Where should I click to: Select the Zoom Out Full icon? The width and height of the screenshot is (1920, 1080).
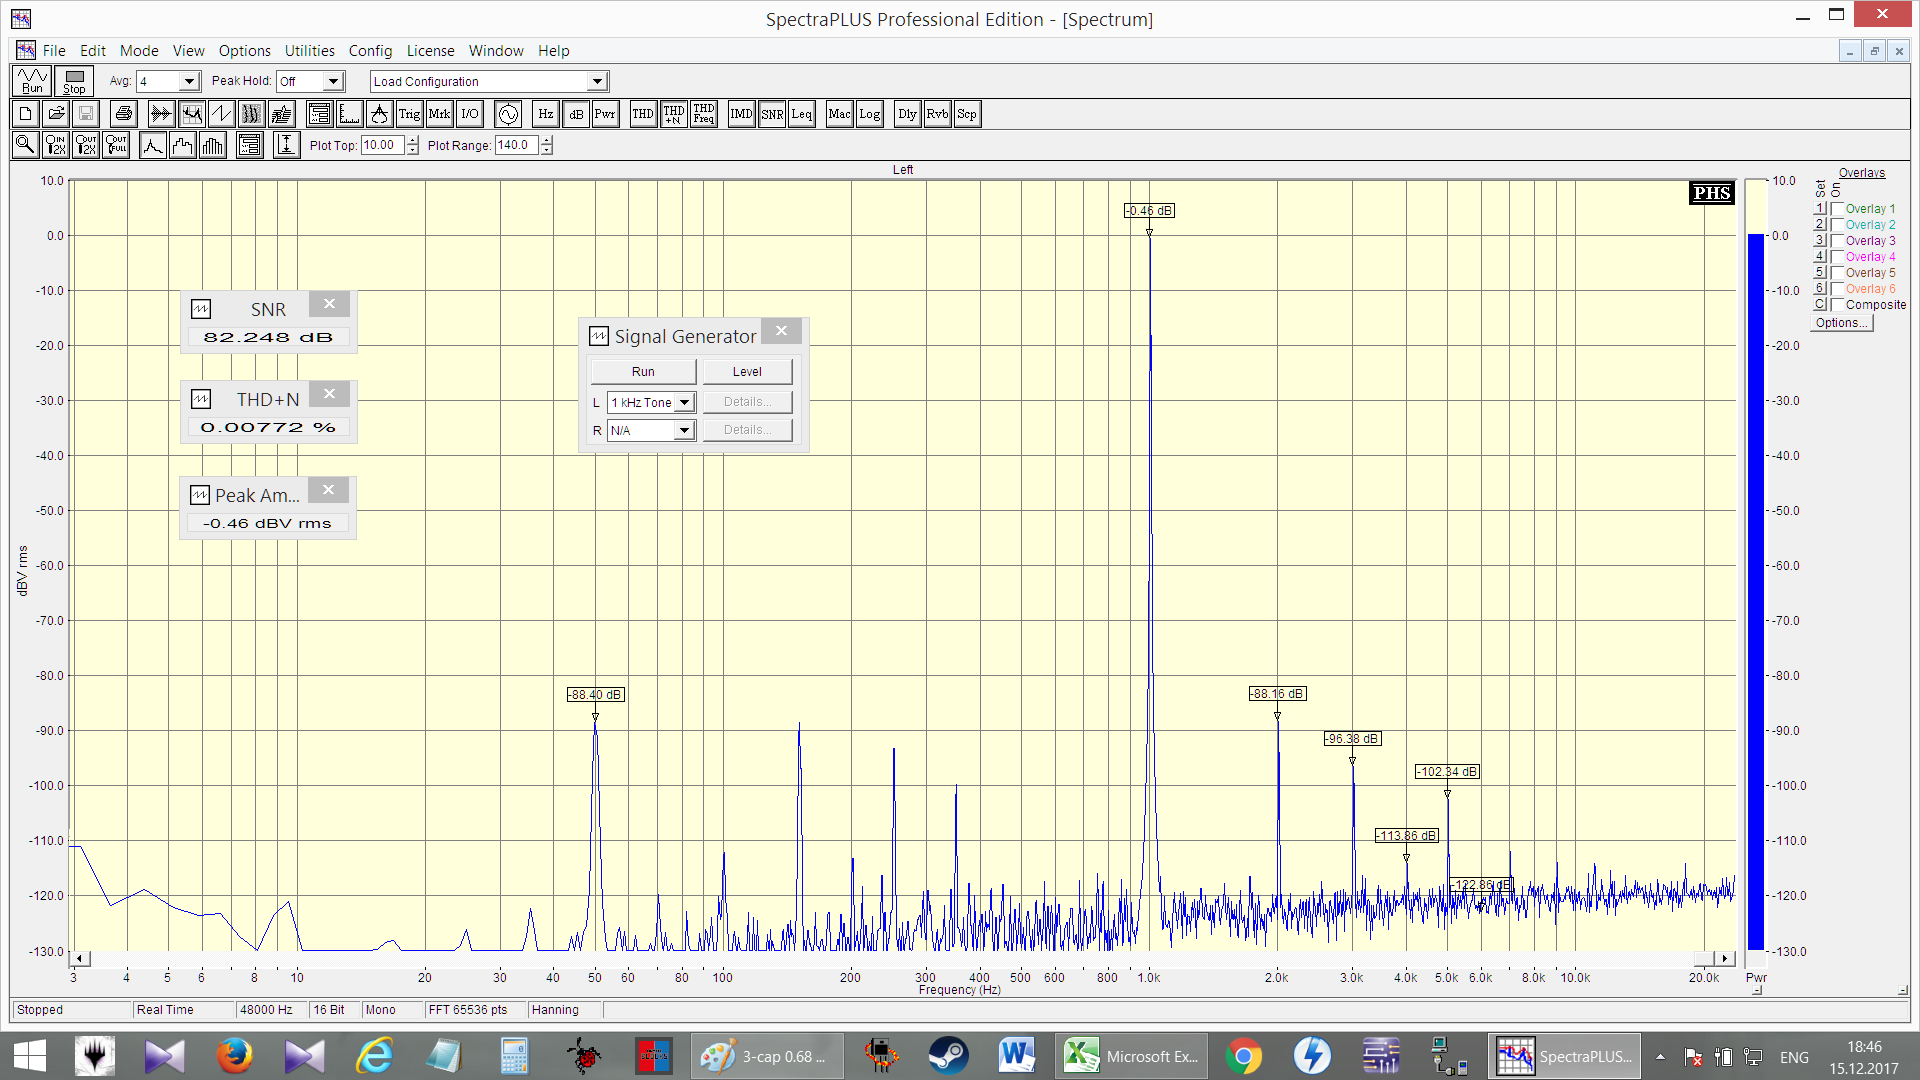117,145
